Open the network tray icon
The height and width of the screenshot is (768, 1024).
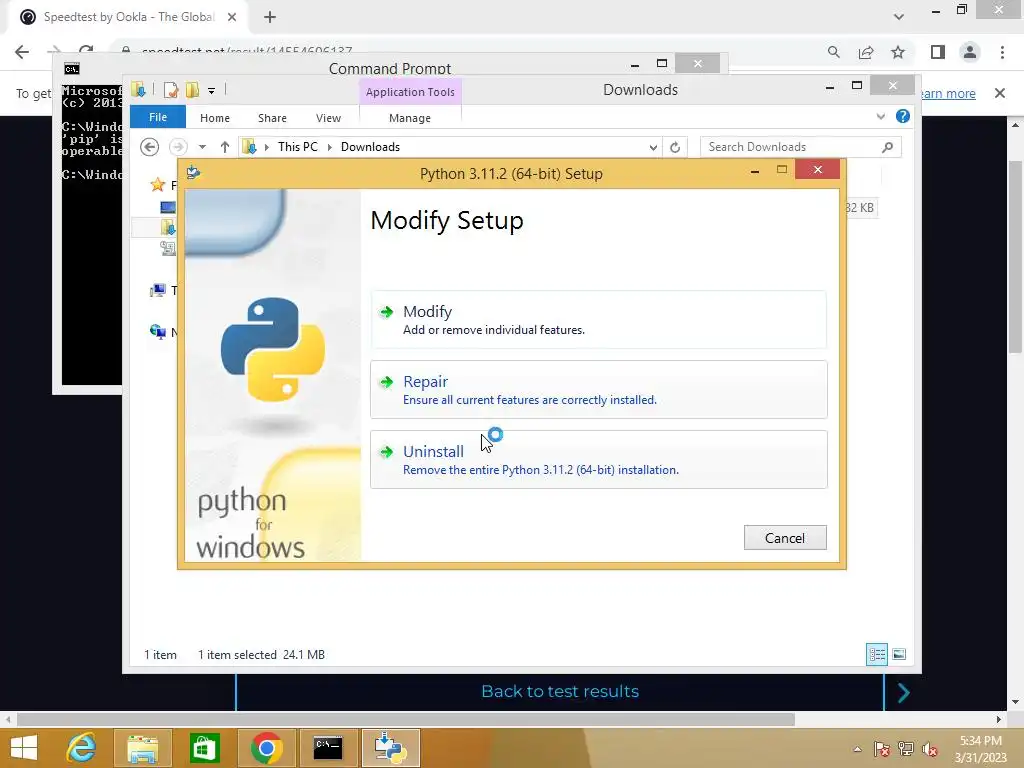coord(906,749)
